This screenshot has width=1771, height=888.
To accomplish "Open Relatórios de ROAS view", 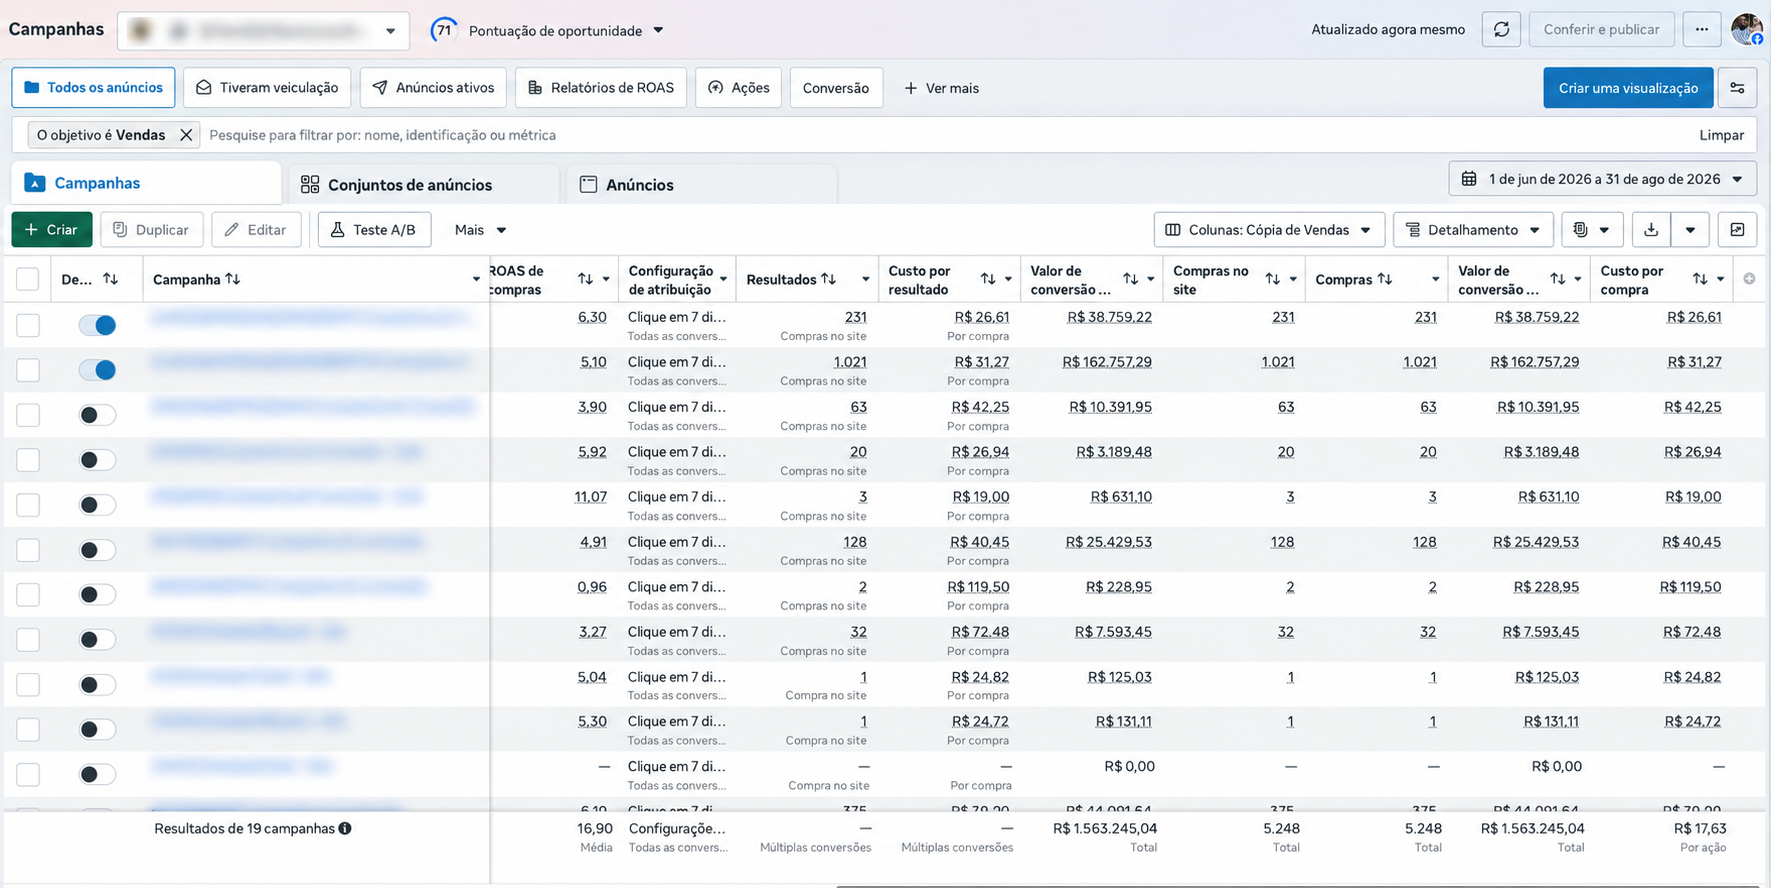I will pyautogui.click(x=601, y=88).
